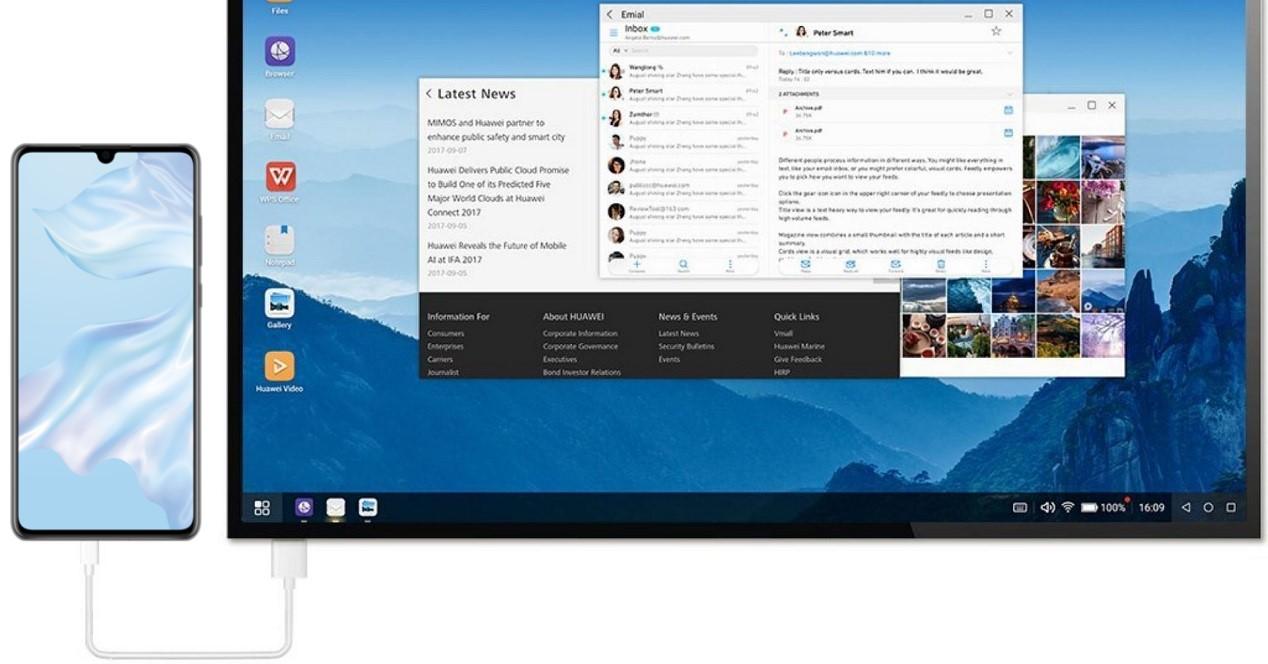Open More options under the message
1268x664 pixels.
tap(986, 266)
